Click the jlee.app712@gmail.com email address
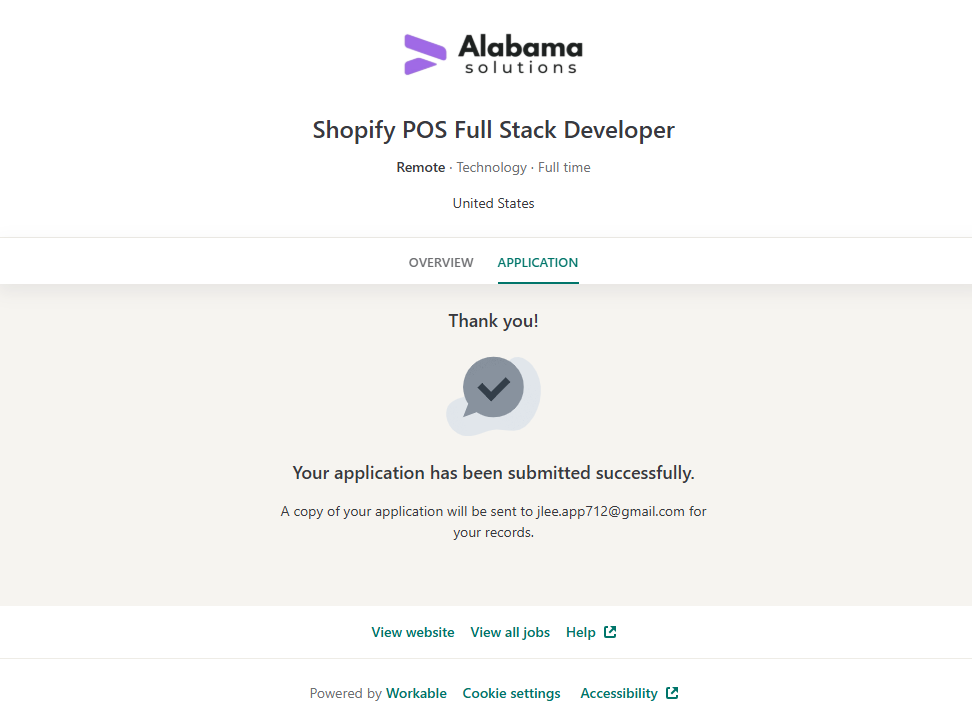 click(611, 511)
